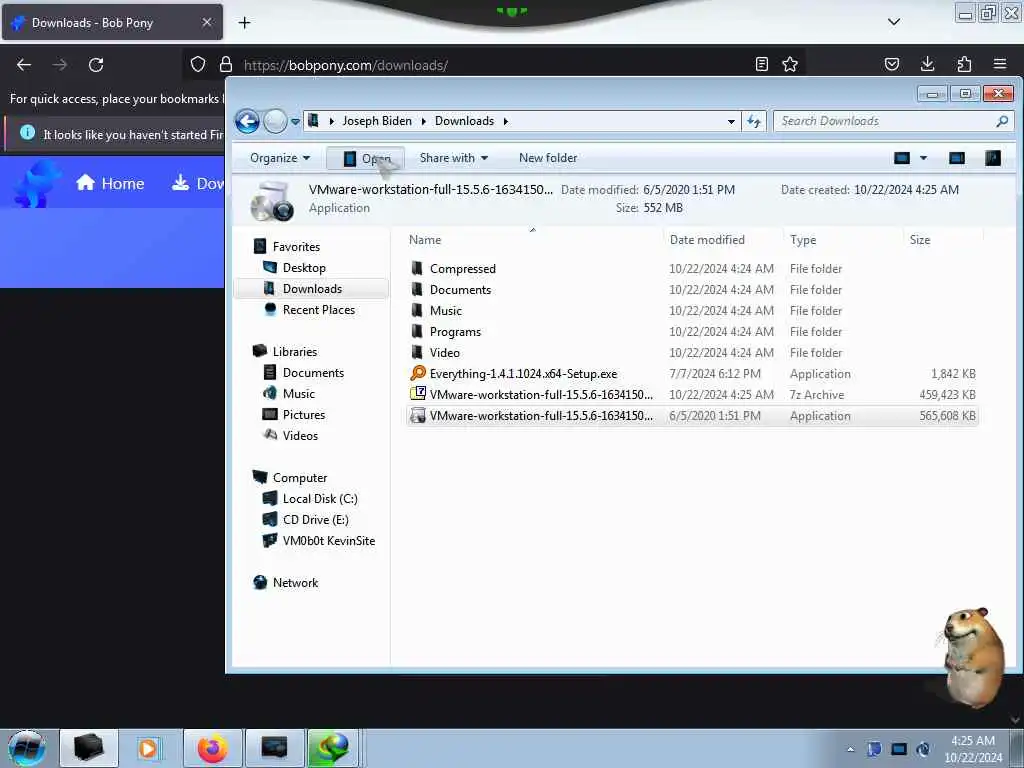Bookmark this page with the star icon
The width and height of the screenshot is (1024, 768).
[790, 64]
